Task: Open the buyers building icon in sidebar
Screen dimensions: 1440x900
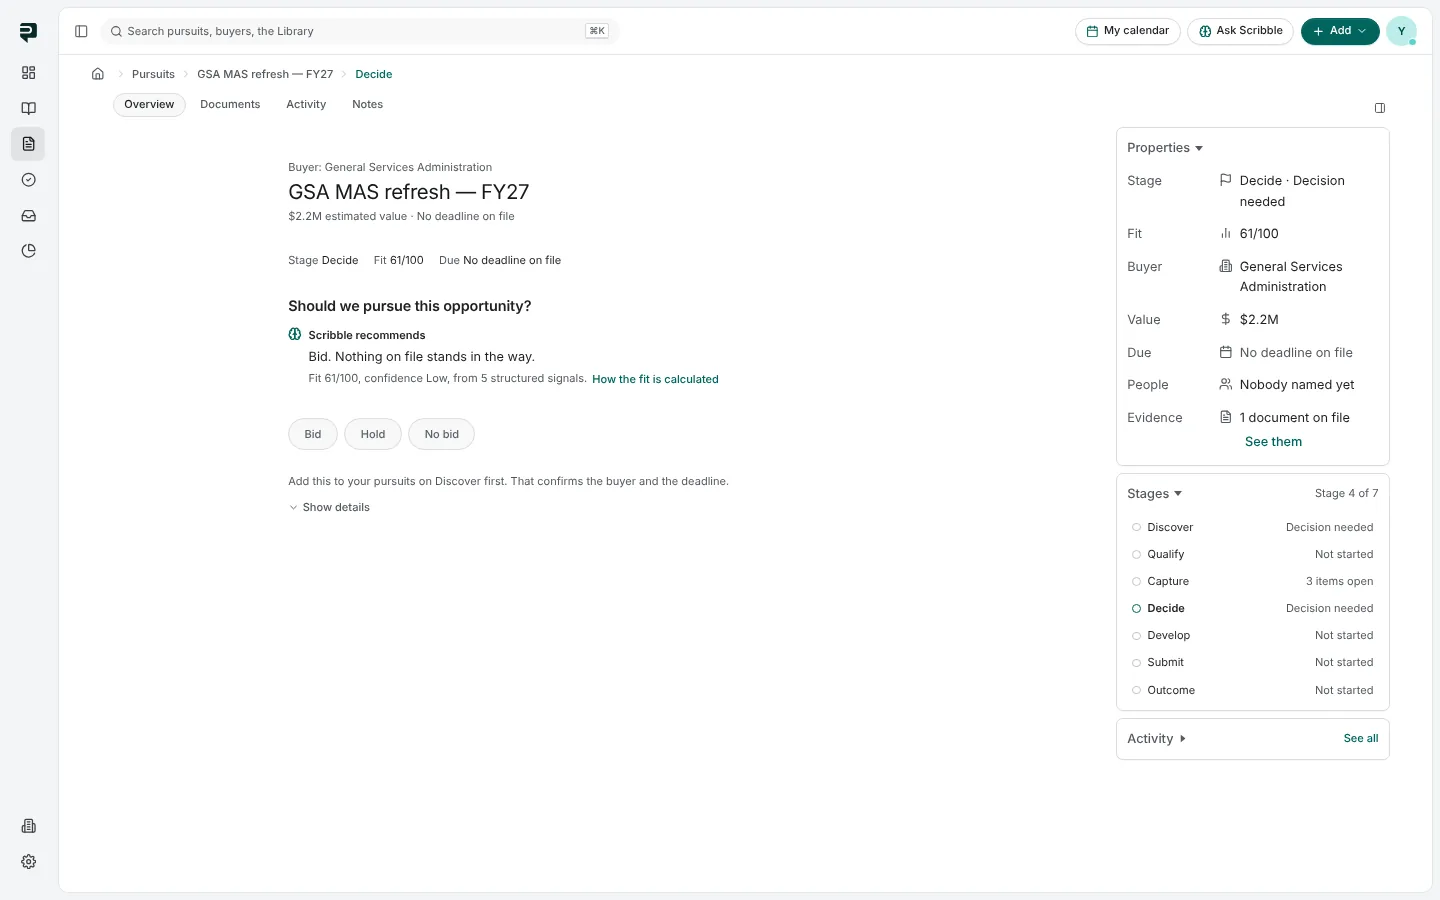Action: 28,826
